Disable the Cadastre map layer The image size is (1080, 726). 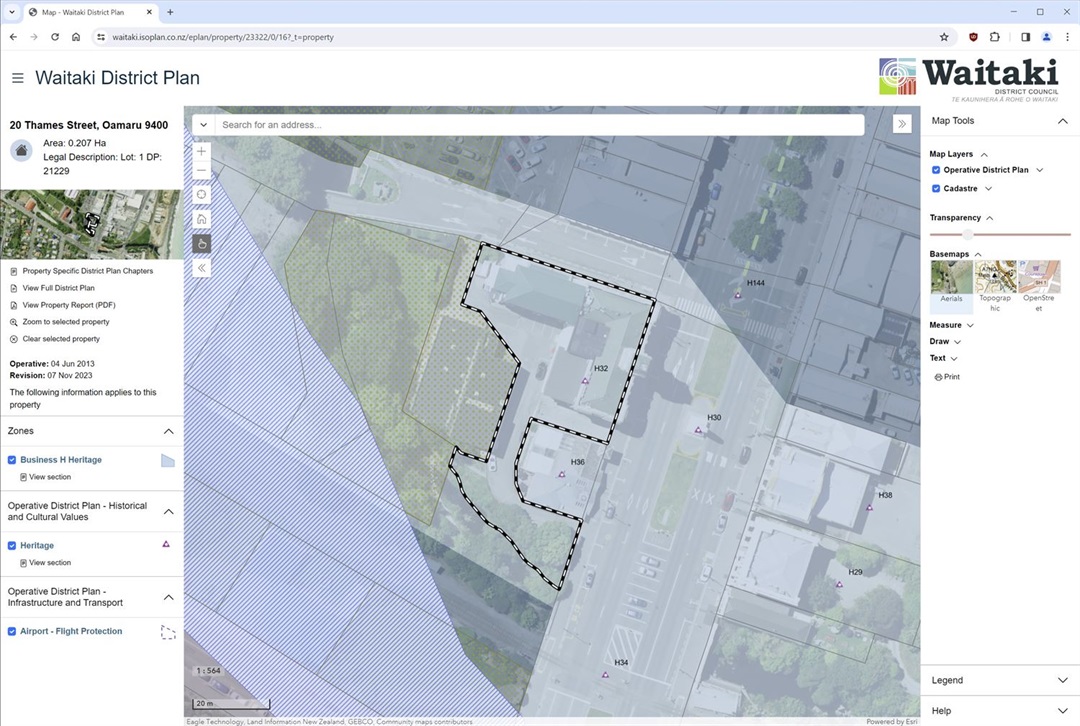click(x=936, y=188)
